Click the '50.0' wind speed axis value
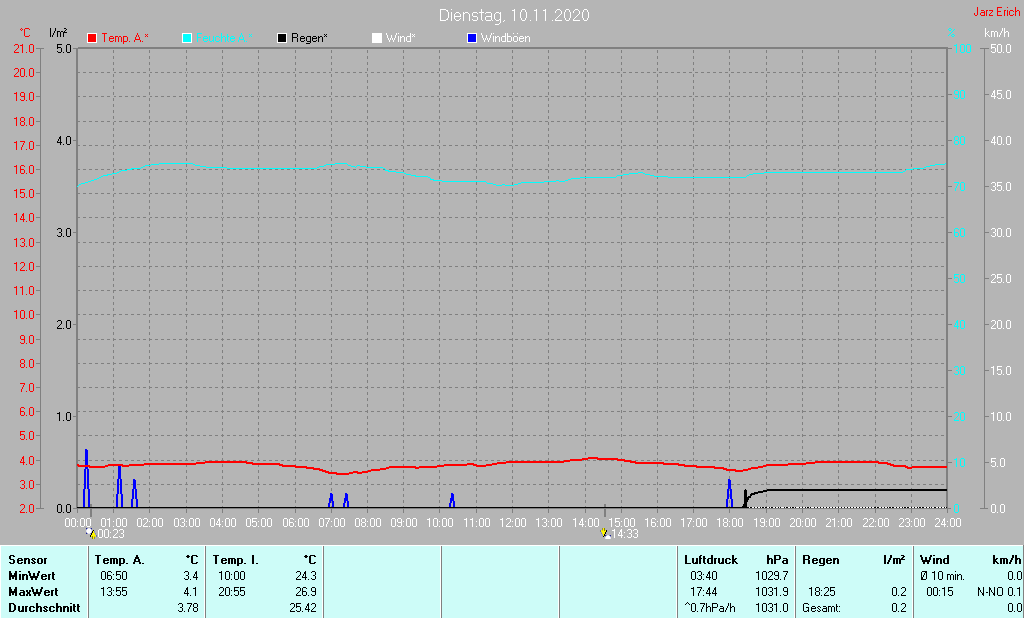This screenshot has height=618, width=1024. tap(1000, 48)
